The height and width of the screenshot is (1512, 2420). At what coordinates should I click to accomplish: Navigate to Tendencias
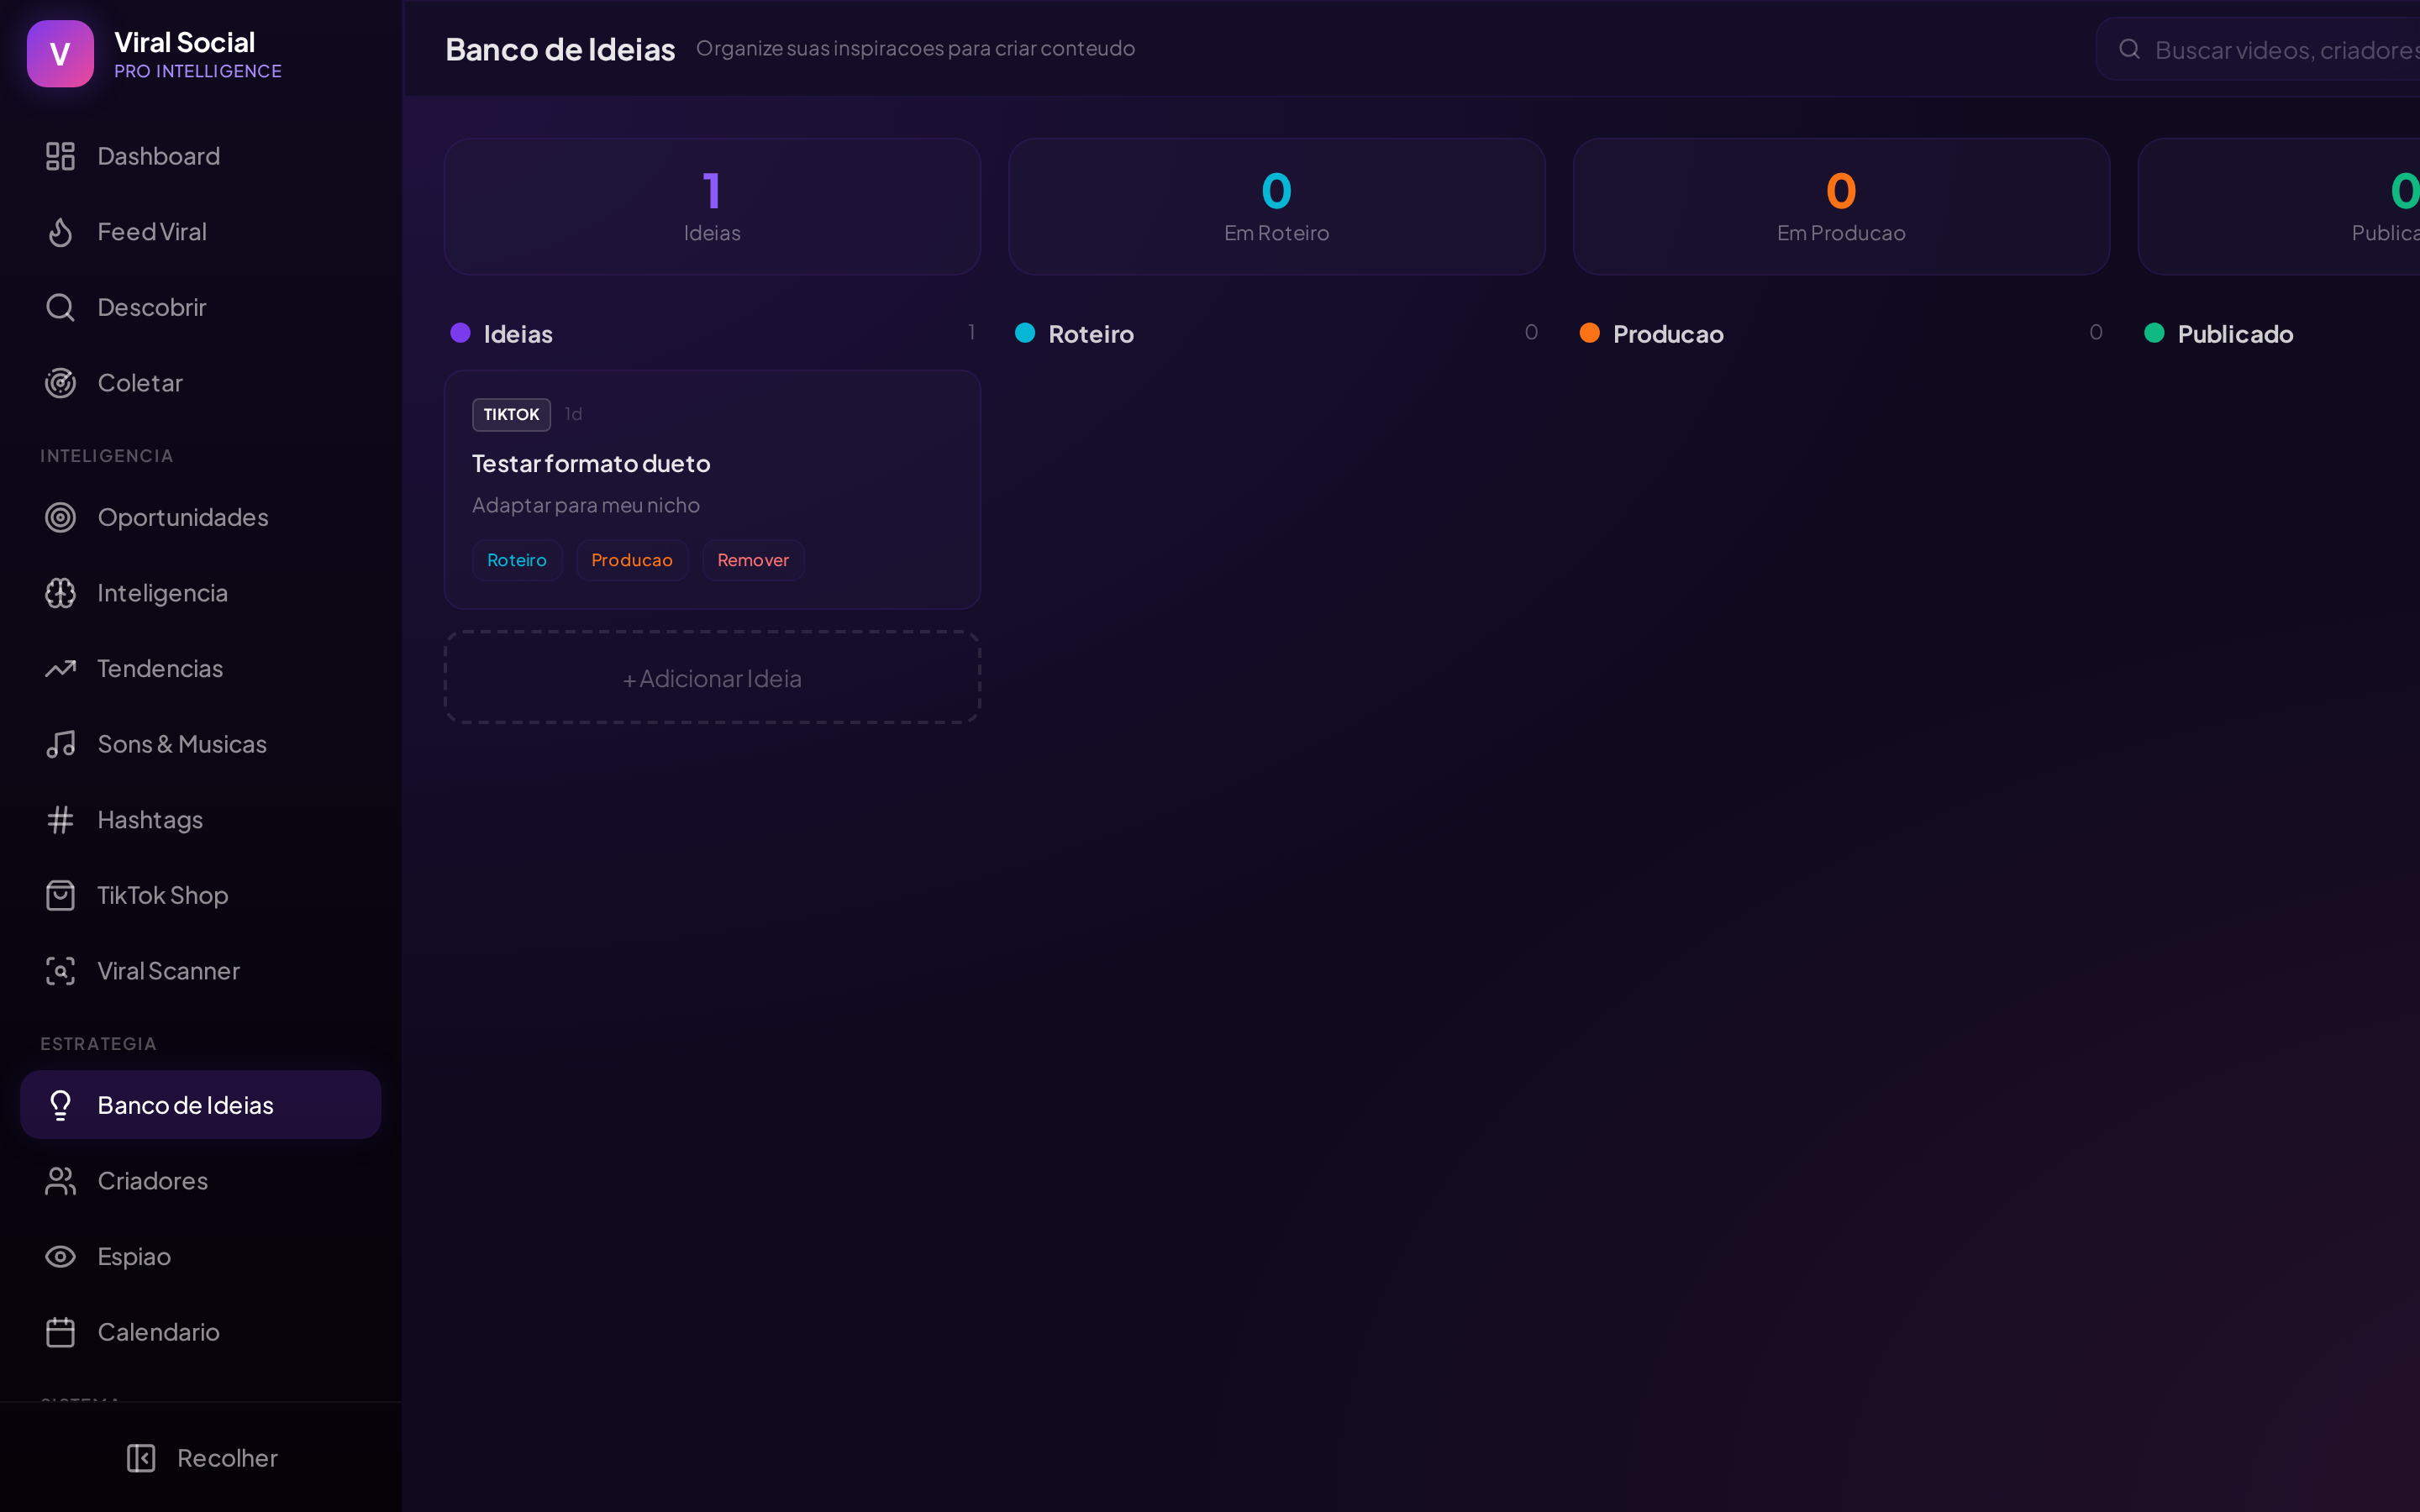click(200, 668)
